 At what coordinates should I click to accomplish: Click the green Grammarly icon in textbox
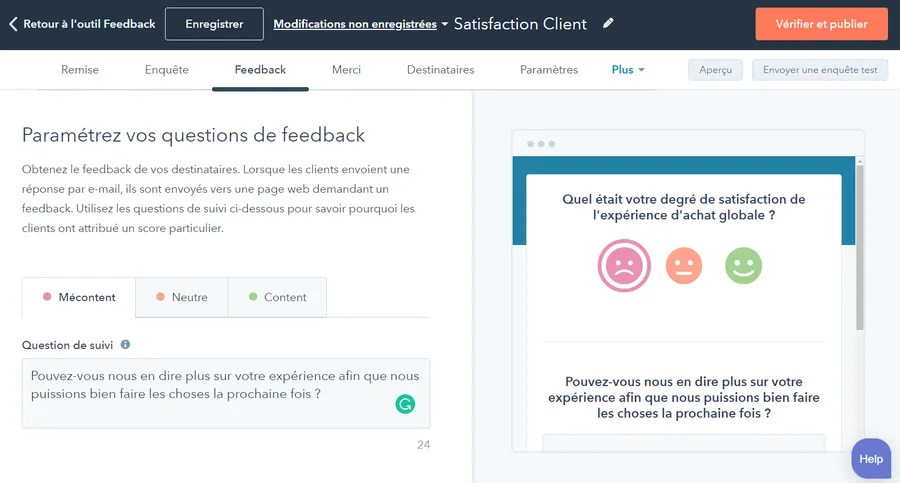(405, 404)
